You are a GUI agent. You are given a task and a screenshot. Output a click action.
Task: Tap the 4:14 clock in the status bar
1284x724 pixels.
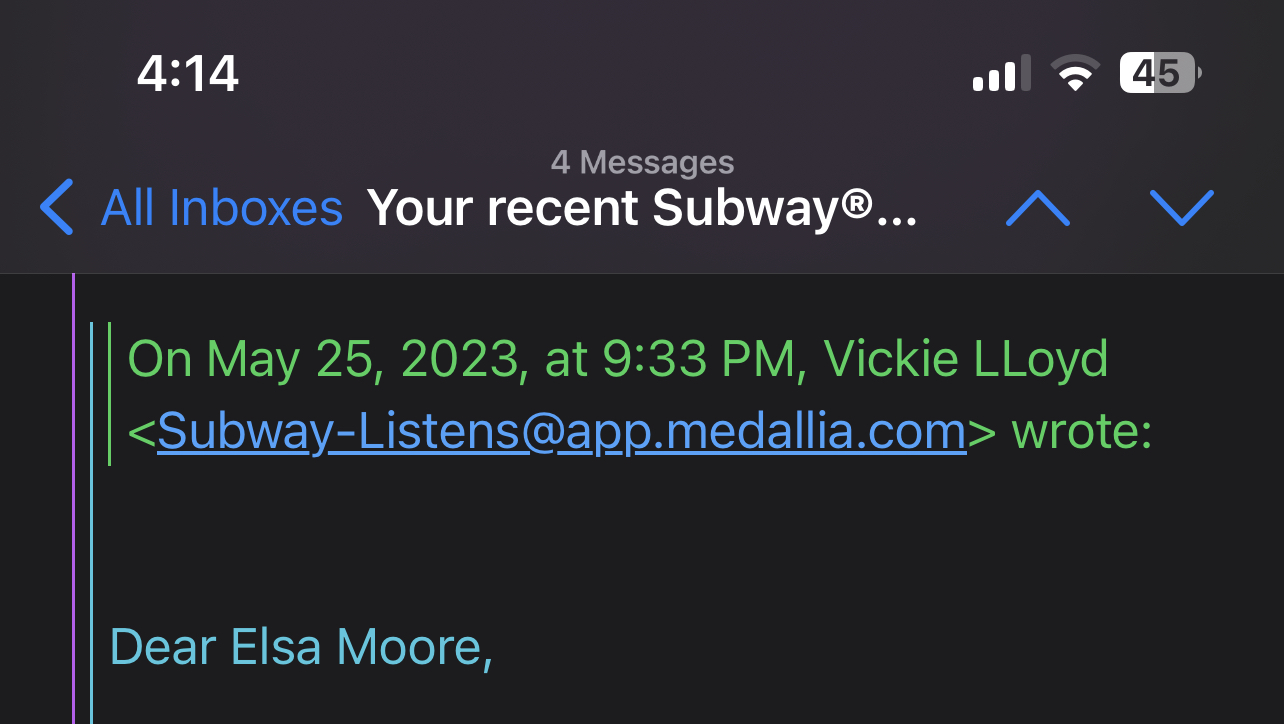point(188,74)
